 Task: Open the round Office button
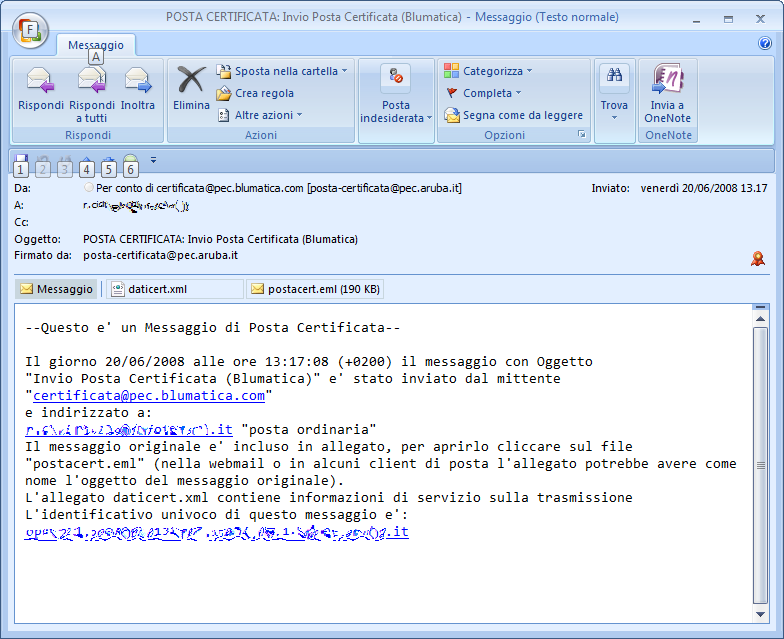click(x=30, y=27)
